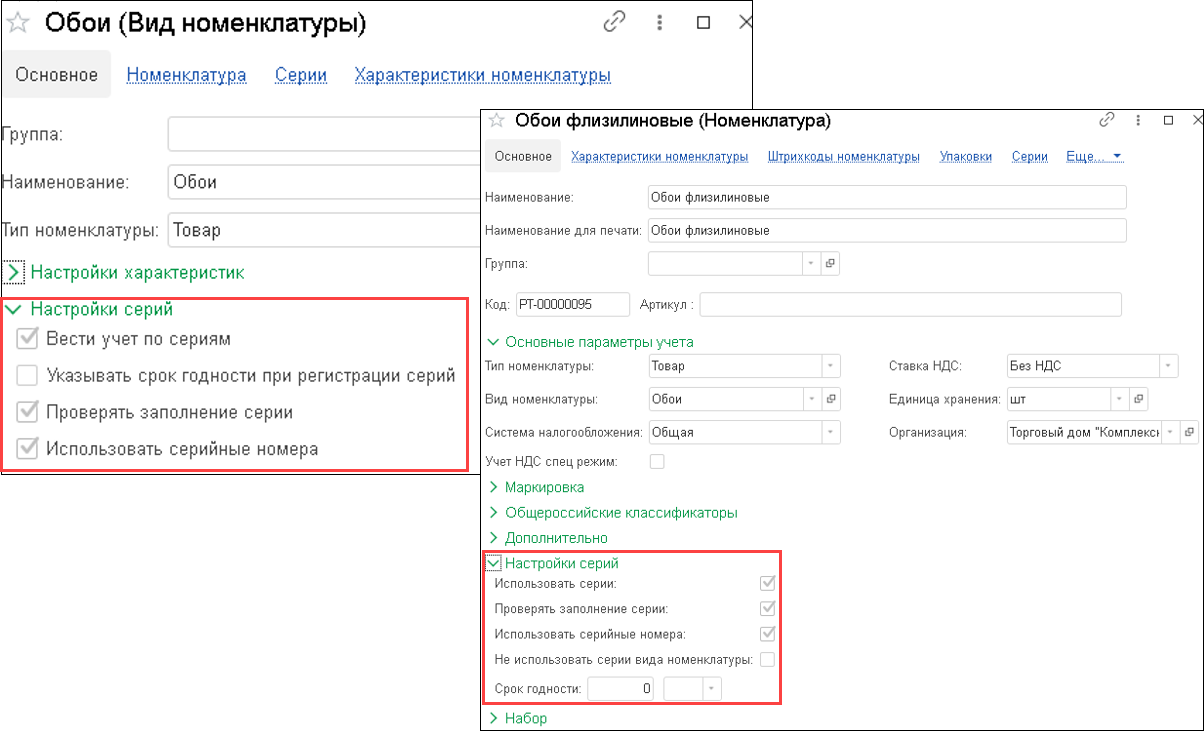Open the Упаковки link
Screen dimensions: 1204x731
(x=965, y=156)
